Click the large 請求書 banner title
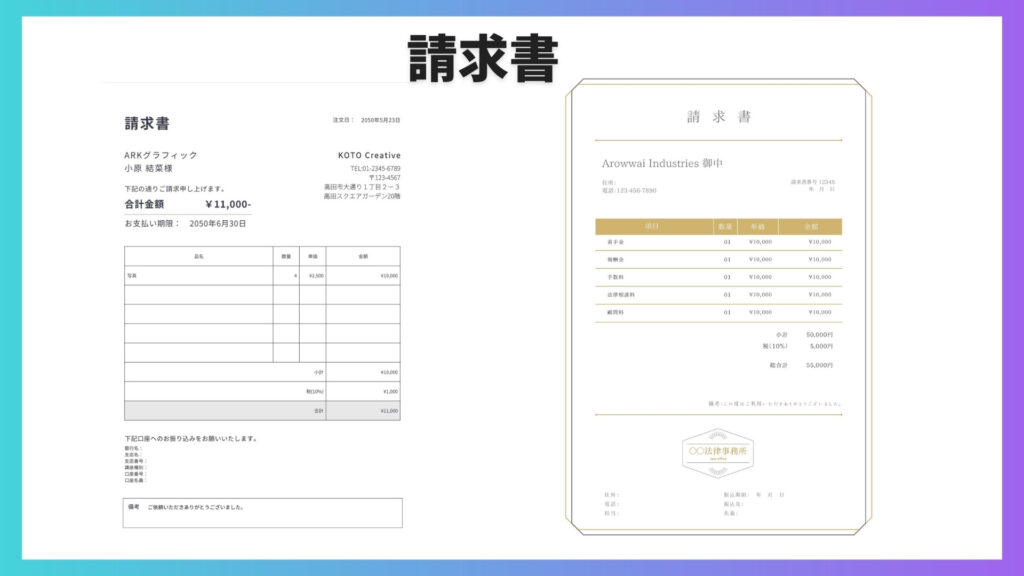The width and height of the screenshot is (1024, 576). (x=483, y=59)
